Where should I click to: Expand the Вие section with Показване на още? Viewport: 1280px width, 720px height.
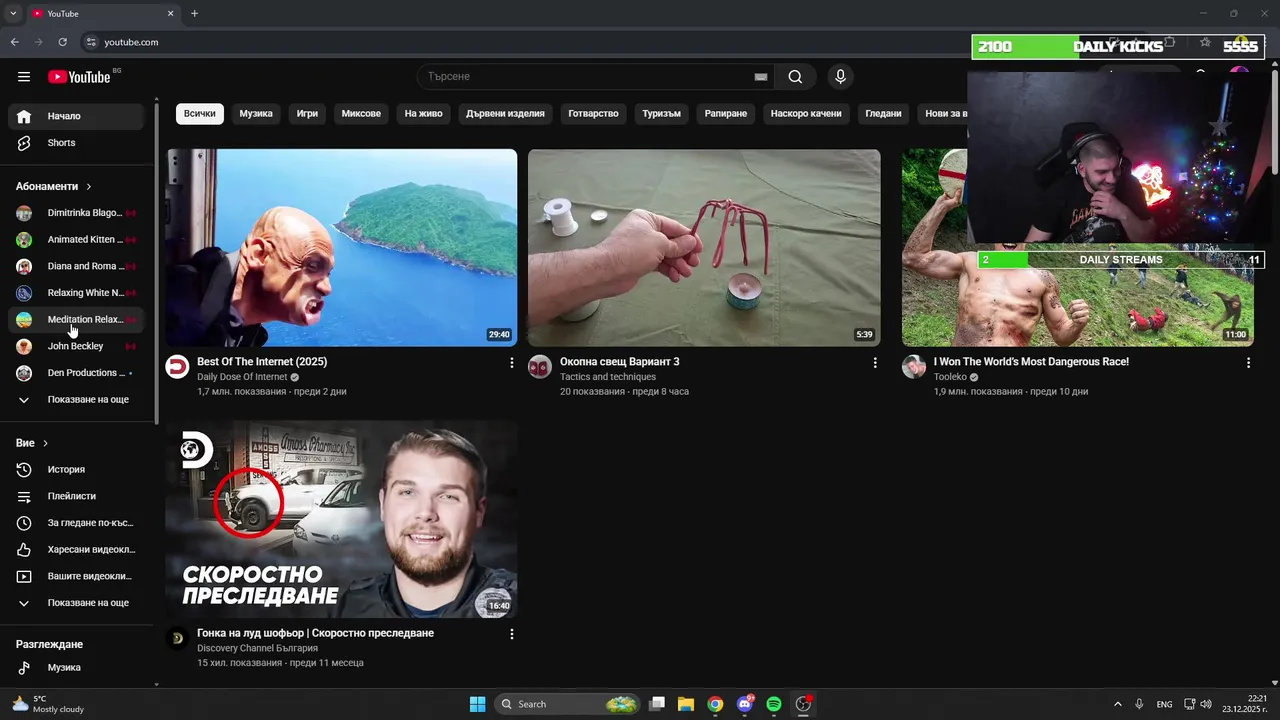(76, 603)
